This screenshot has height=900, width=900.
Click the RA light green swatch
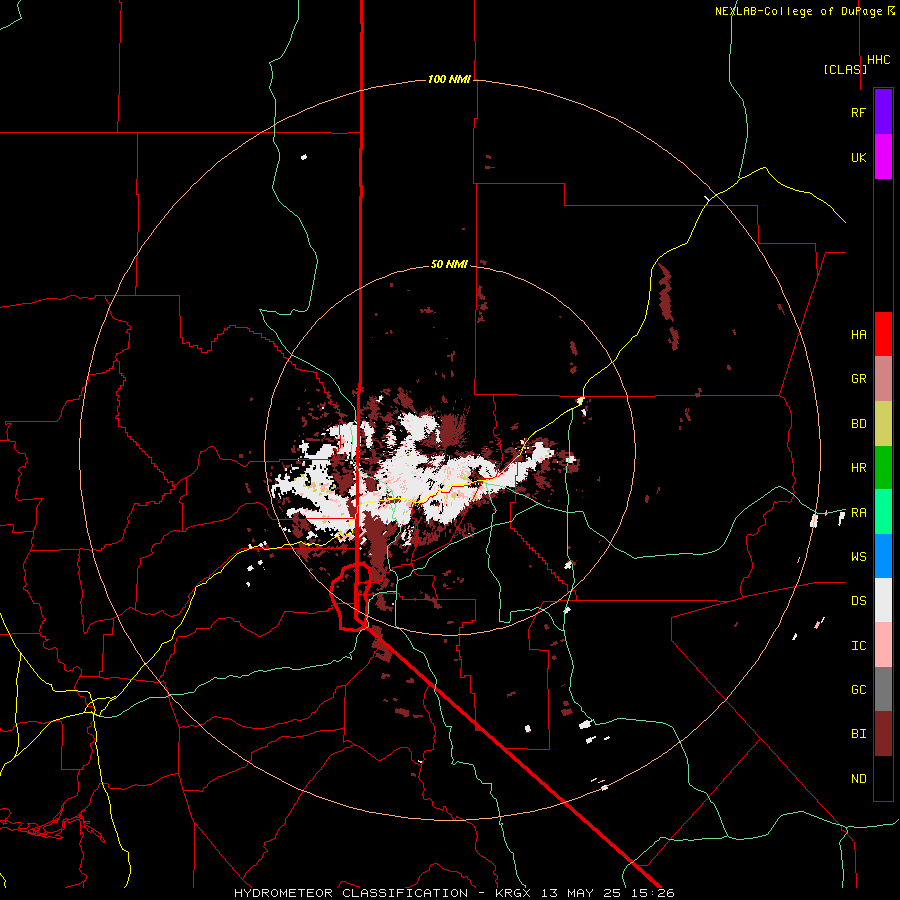[x=883, y=512]
